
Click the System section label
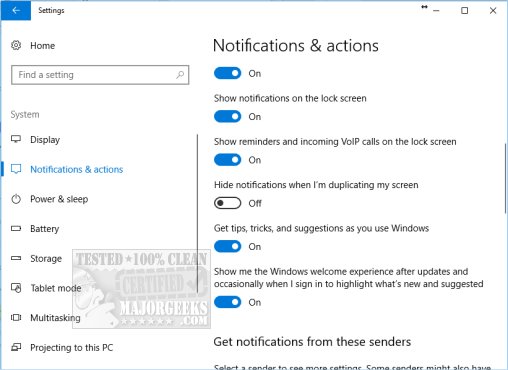click(x=25, y=114)
